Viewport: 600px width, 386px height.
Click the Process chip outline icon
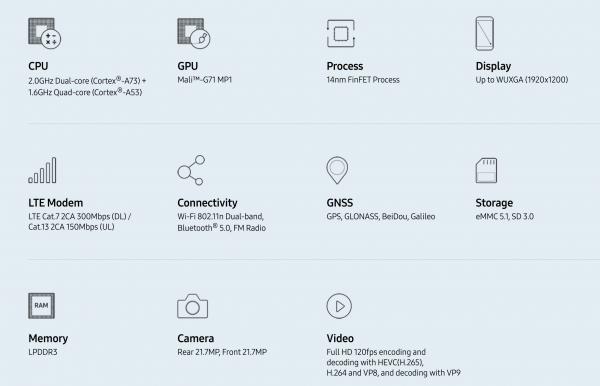click(341, 34)
